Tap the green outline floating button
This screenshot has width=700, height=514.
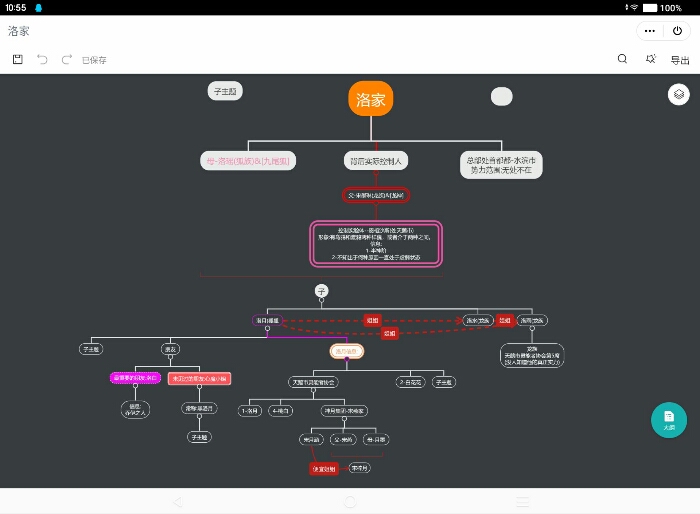pyautogui.click(x=669, y=420)
